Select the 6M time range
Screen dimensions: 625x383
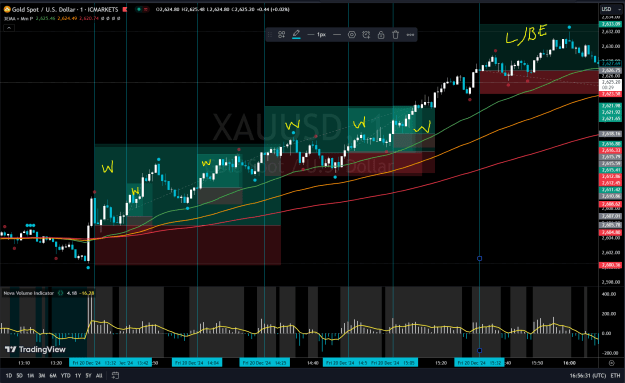pyautogui.click(x=53, y=375)
